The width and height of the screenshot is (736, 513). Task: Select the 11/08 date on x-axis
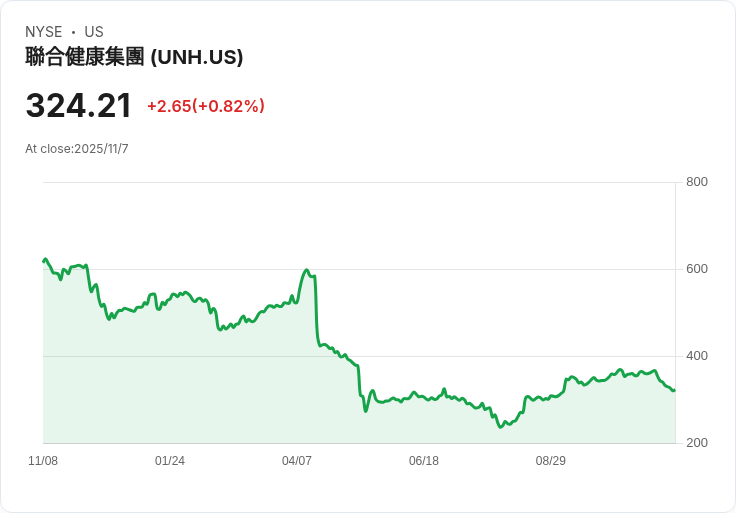tap(43, 461)
